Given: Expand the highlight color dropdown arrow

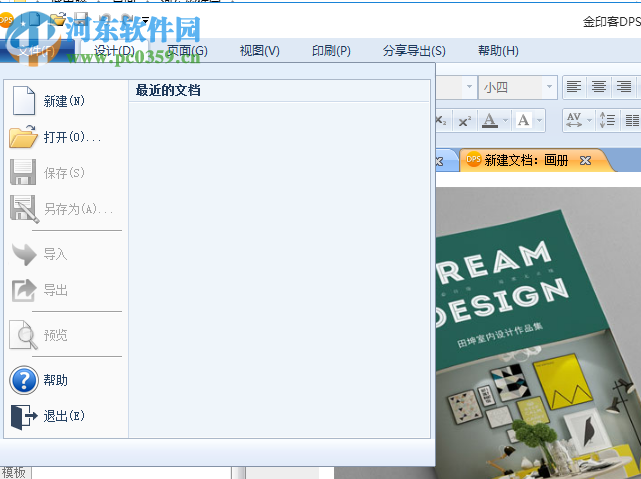Looking at the screenshot, I should [539, 121].
